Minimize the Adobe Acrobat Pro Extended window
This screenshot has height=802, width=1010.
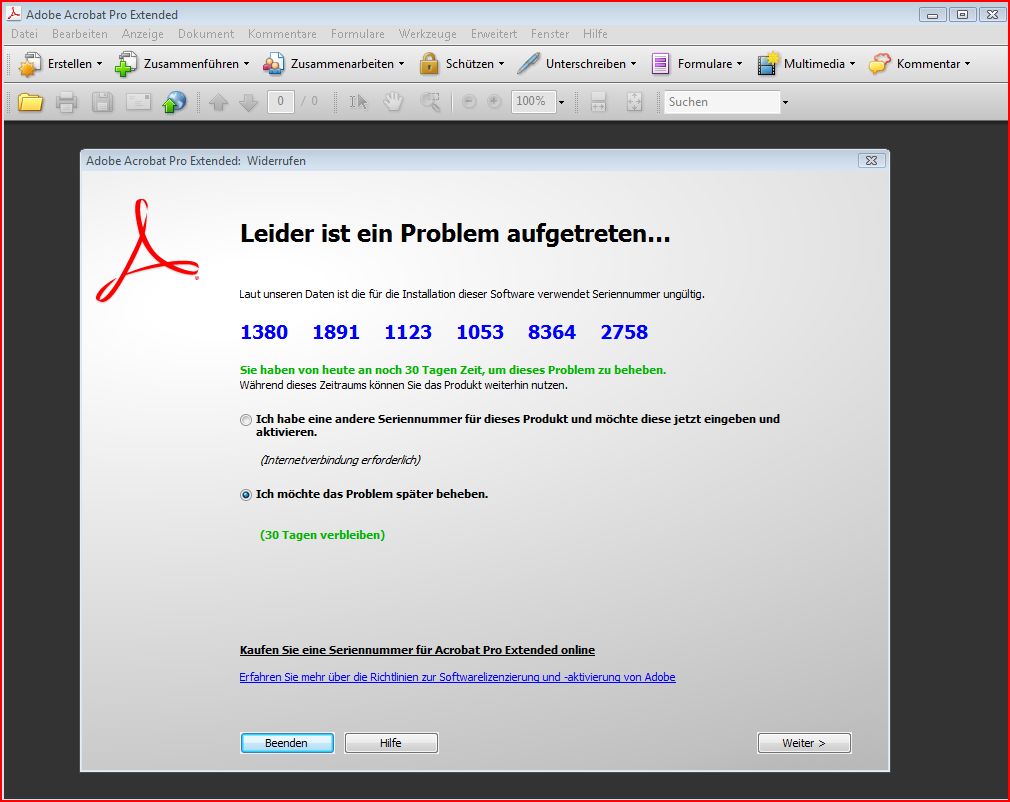coord(932,15)
